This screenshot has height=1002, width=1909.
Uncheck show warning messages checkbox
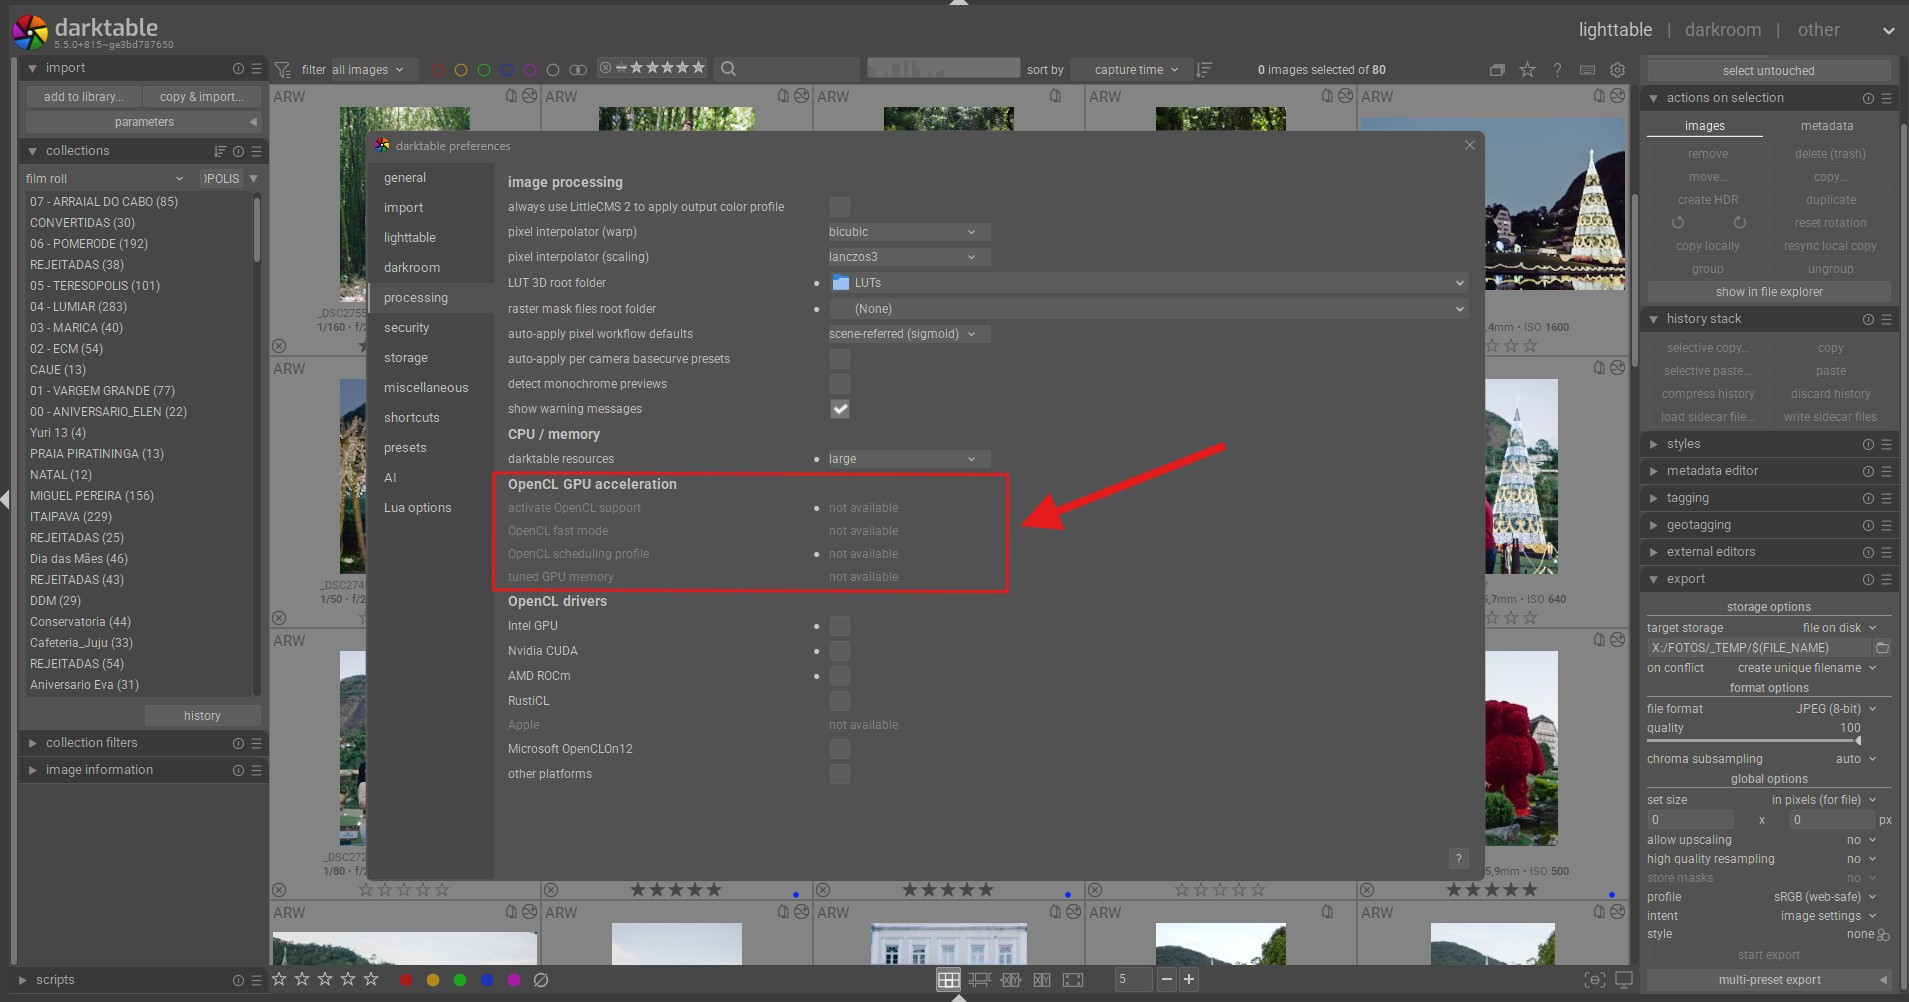pyautogui.click(x=840, y=409)
